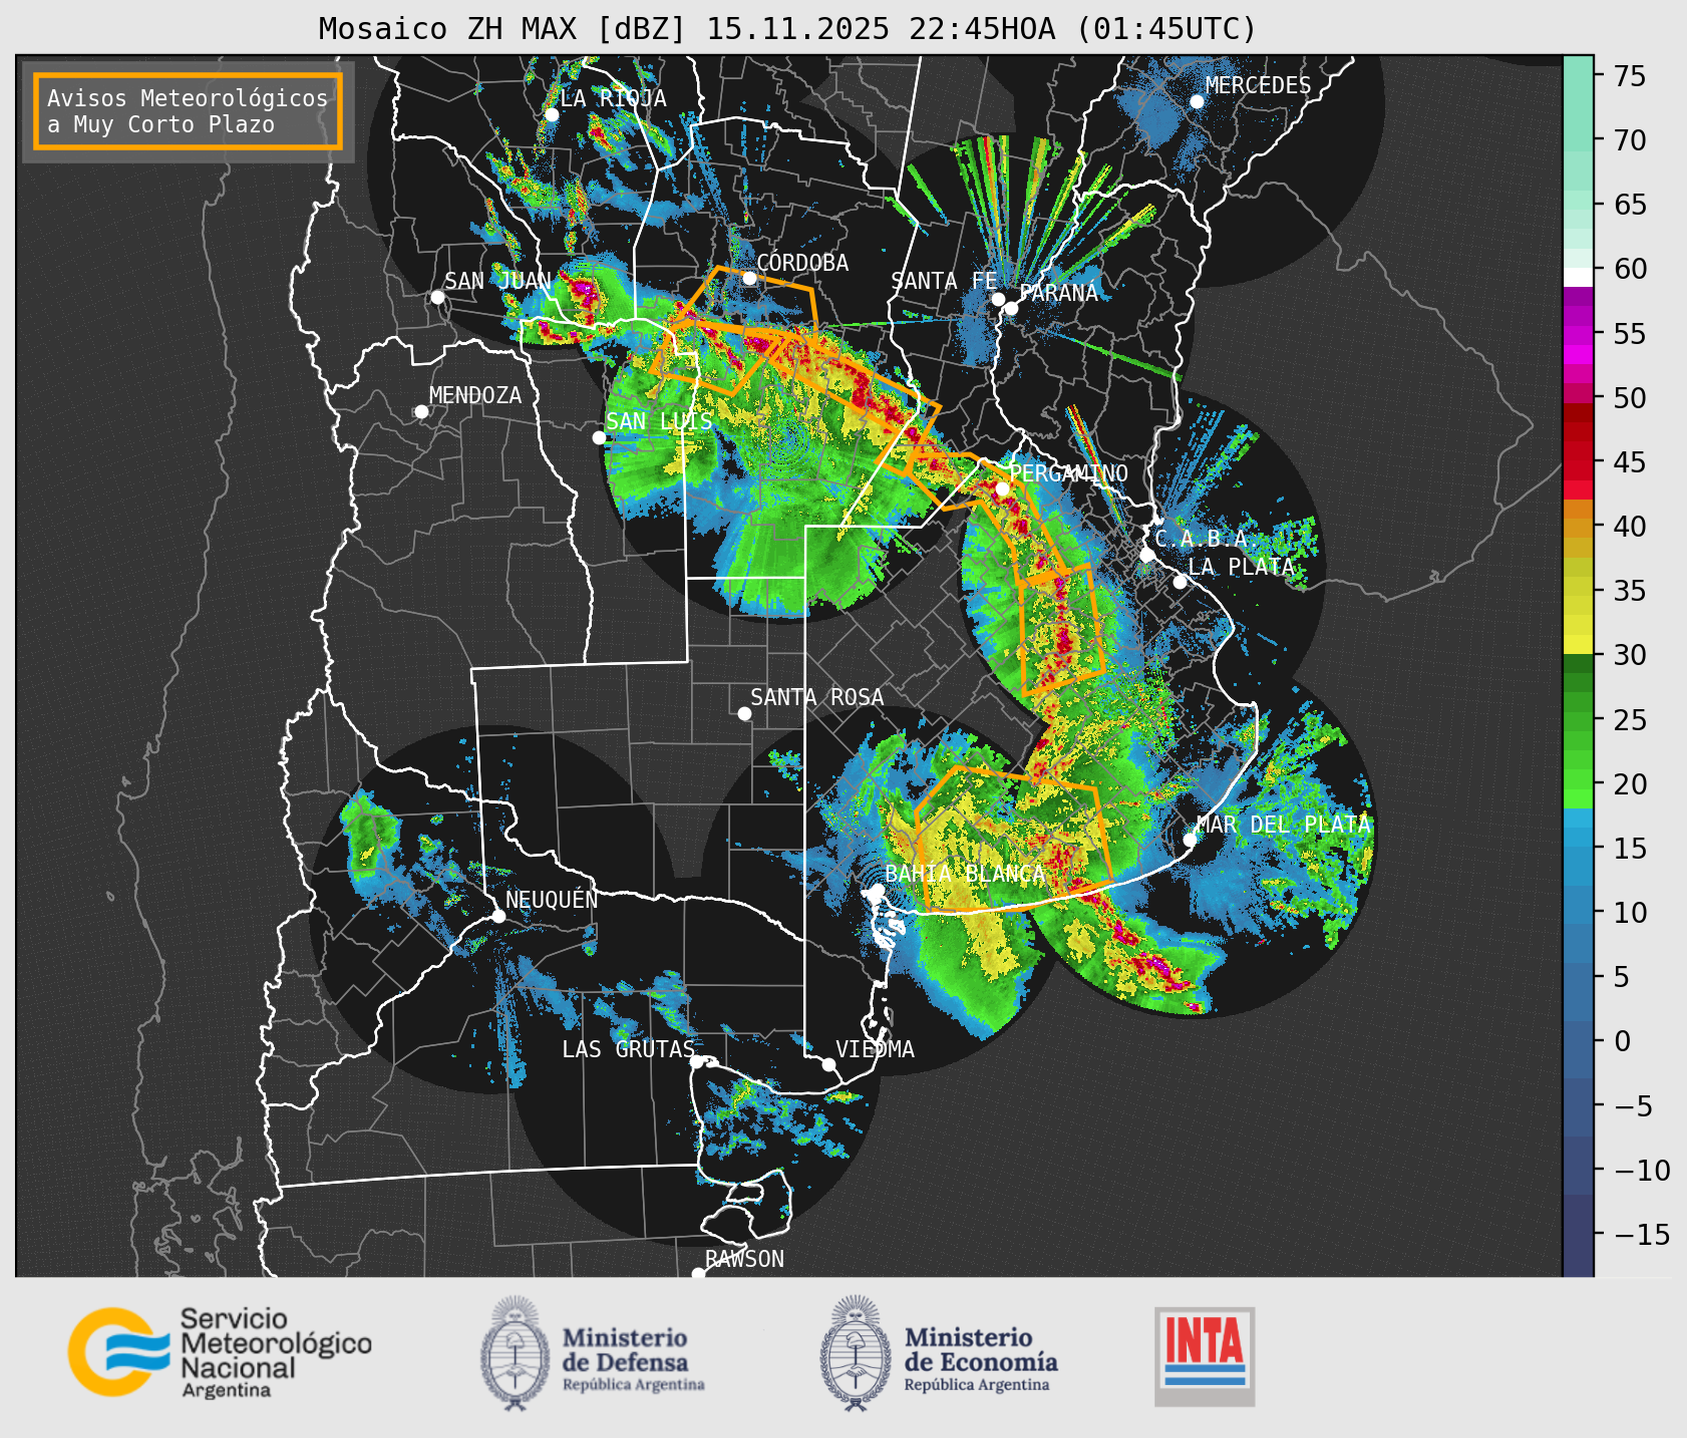Click the orange warning polygon north of Bahía Blanca
Viewport: 1687px width, 1438px height.
[1012, 840]
